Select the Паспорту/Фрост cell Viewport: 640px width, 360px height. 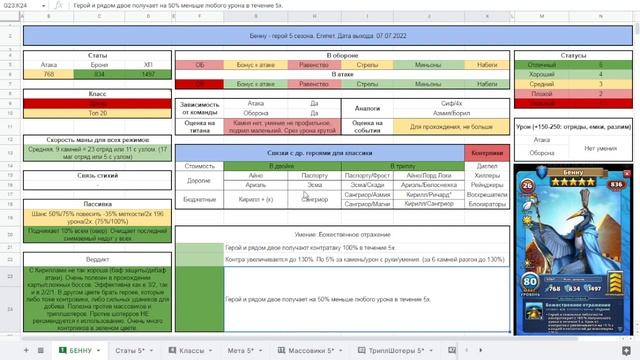(x=367, y=176)
